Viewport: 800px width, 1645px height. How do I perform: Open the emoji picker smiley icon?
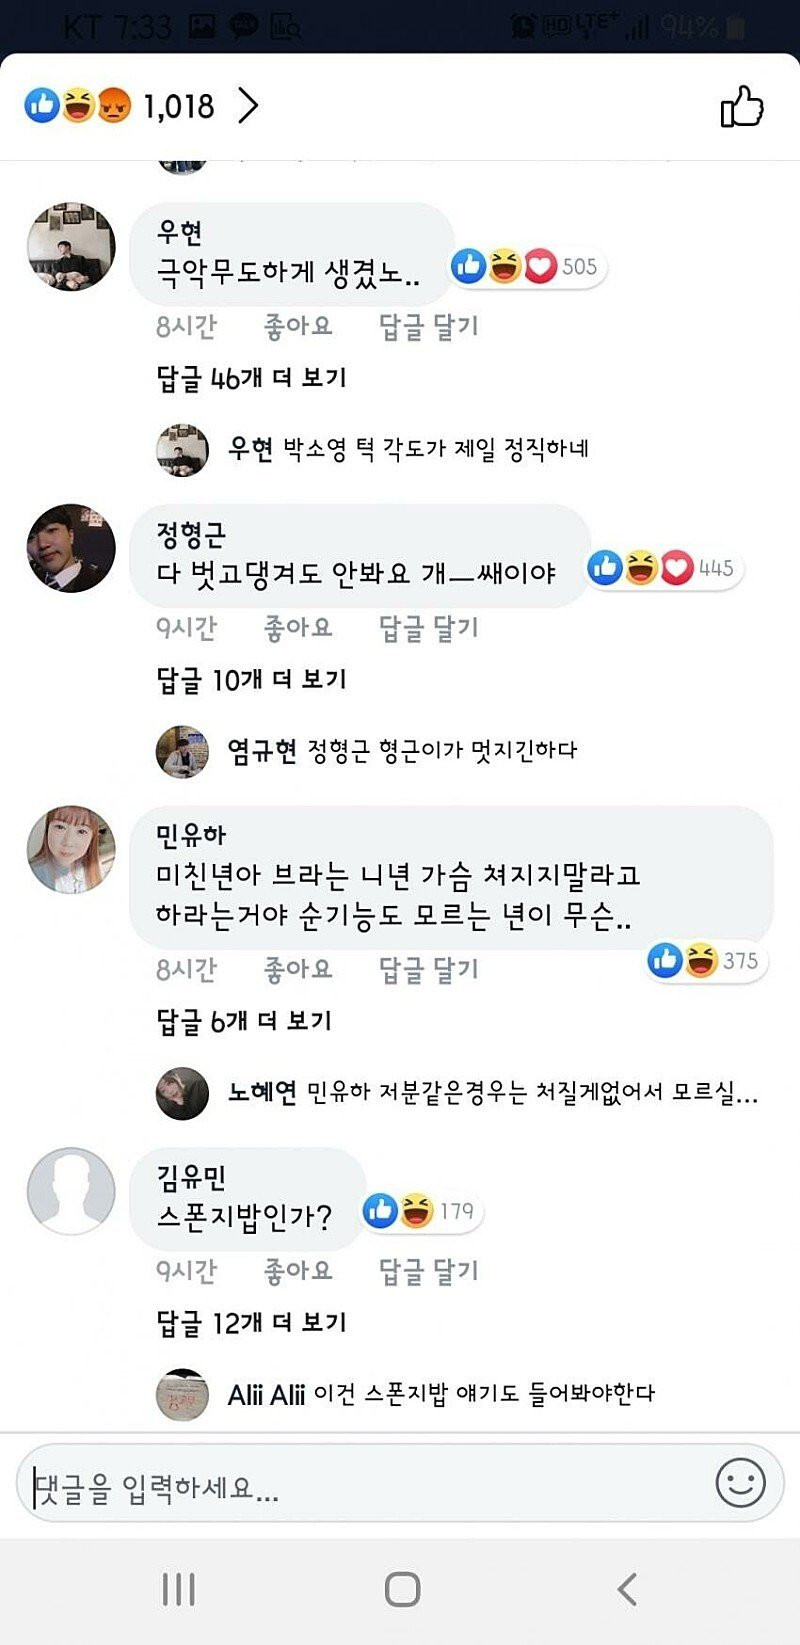(x=740, y=1482)
